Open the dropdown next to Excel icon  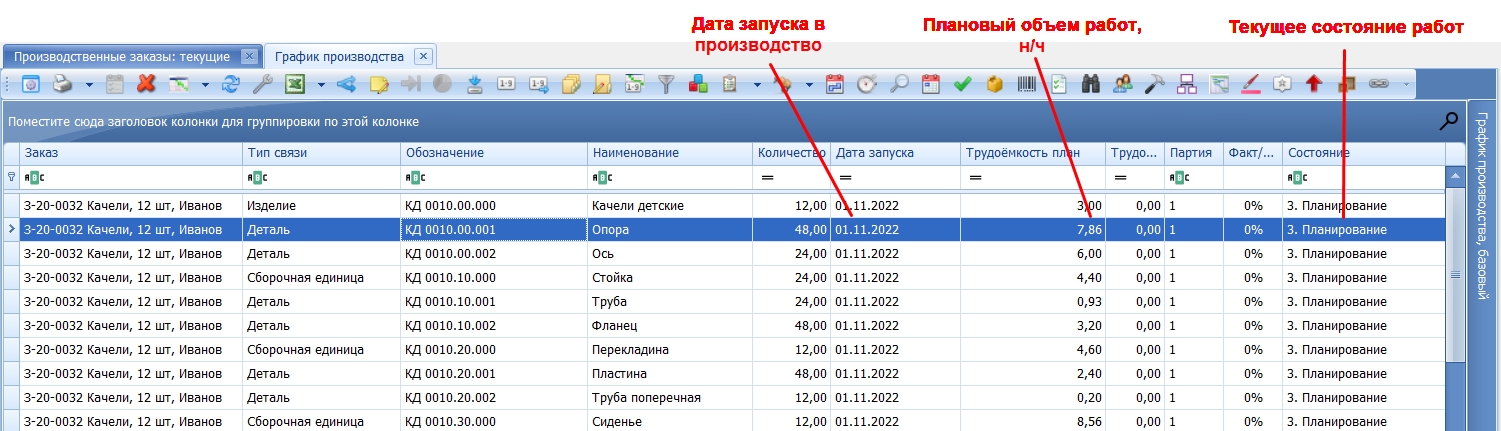[x=321, y=85]
